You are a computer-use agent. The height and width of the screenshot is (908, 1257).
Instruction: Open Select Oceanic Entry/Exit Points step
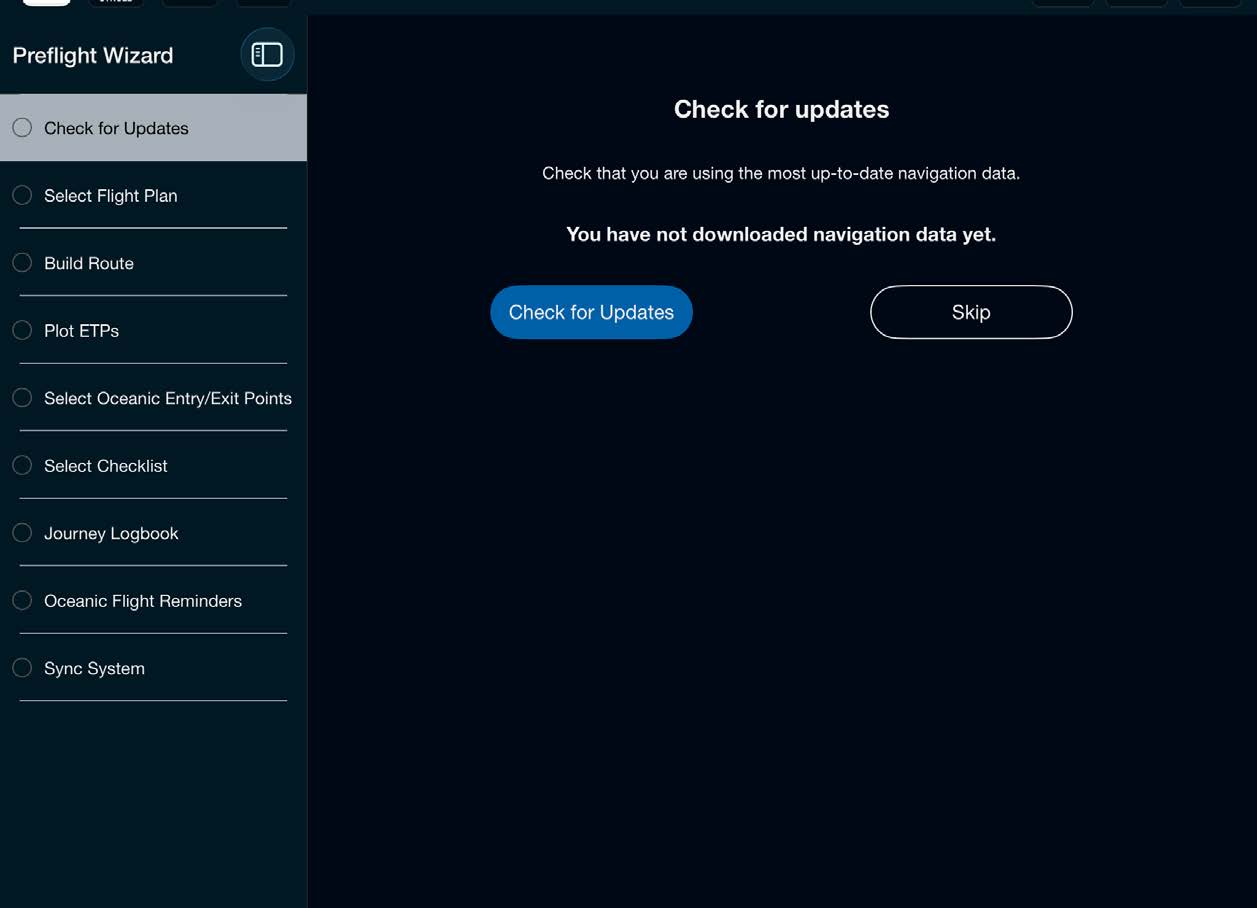(153, 398)
